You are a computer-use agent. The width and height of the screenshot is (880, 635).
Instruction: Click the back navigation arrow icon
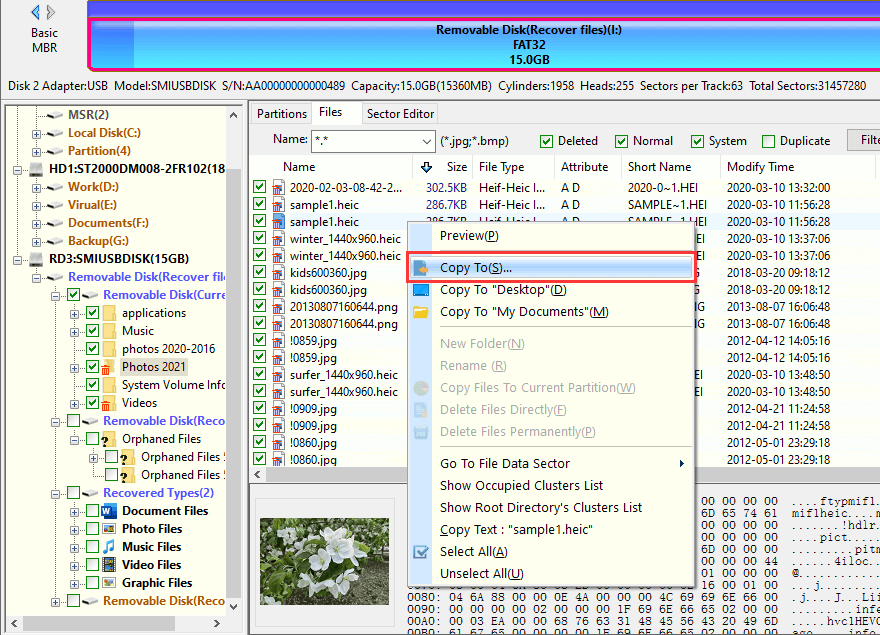36,13
